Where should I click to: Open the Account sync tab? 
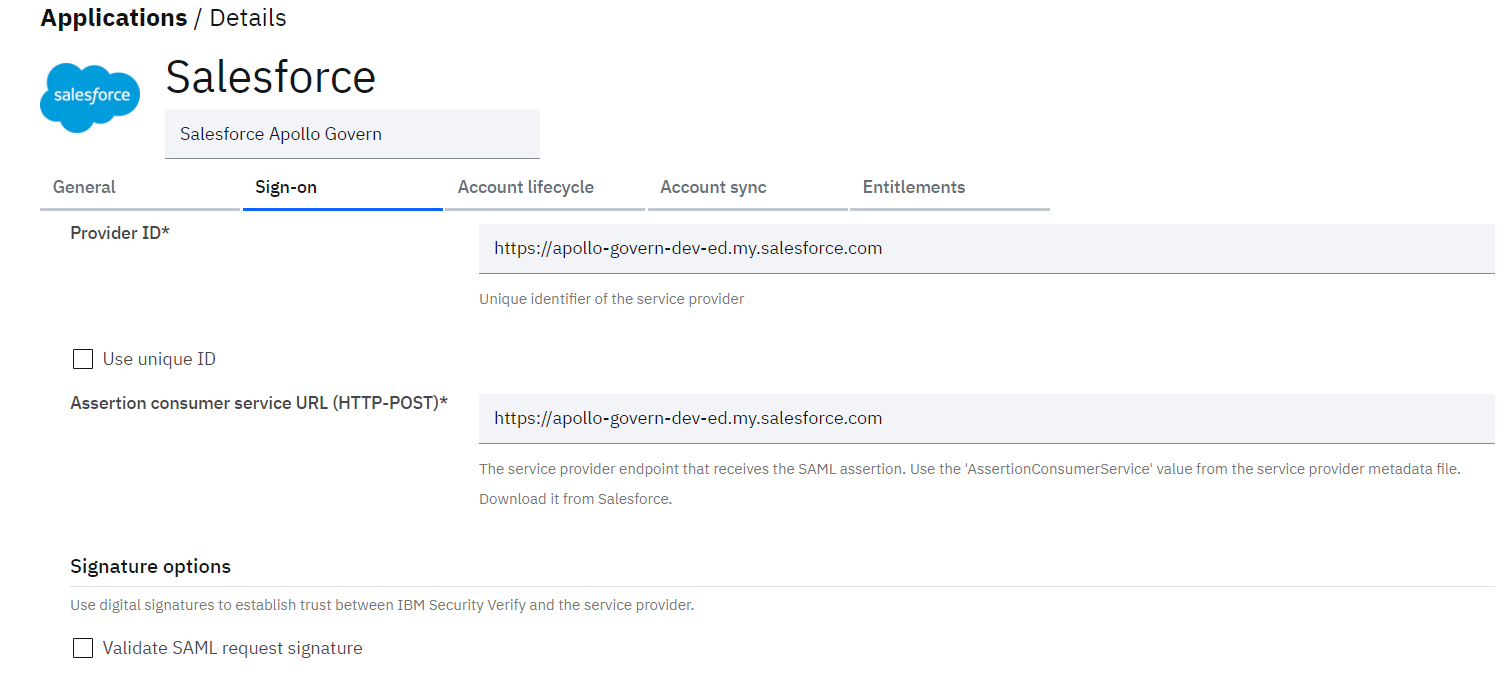(x=748, y=187)
